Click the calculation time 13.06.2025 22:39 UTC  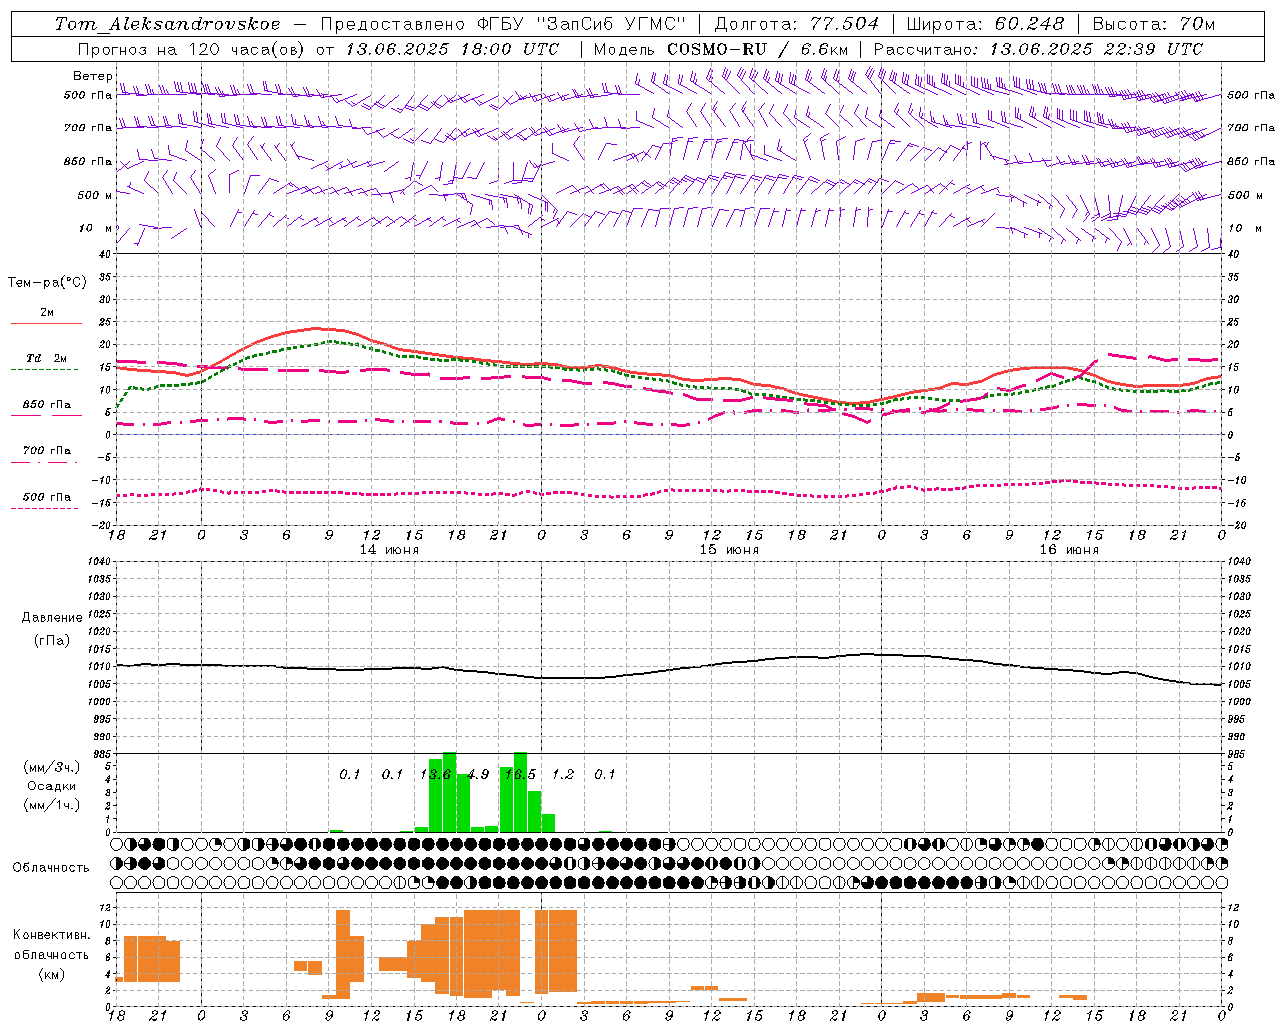(1096, 49)
